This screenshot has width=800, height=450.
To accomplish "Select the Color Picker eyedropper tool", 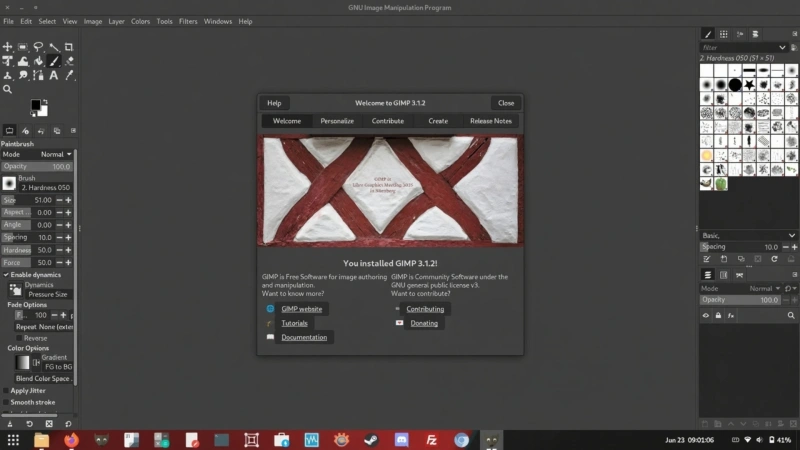I will click(x=69, y=76).
